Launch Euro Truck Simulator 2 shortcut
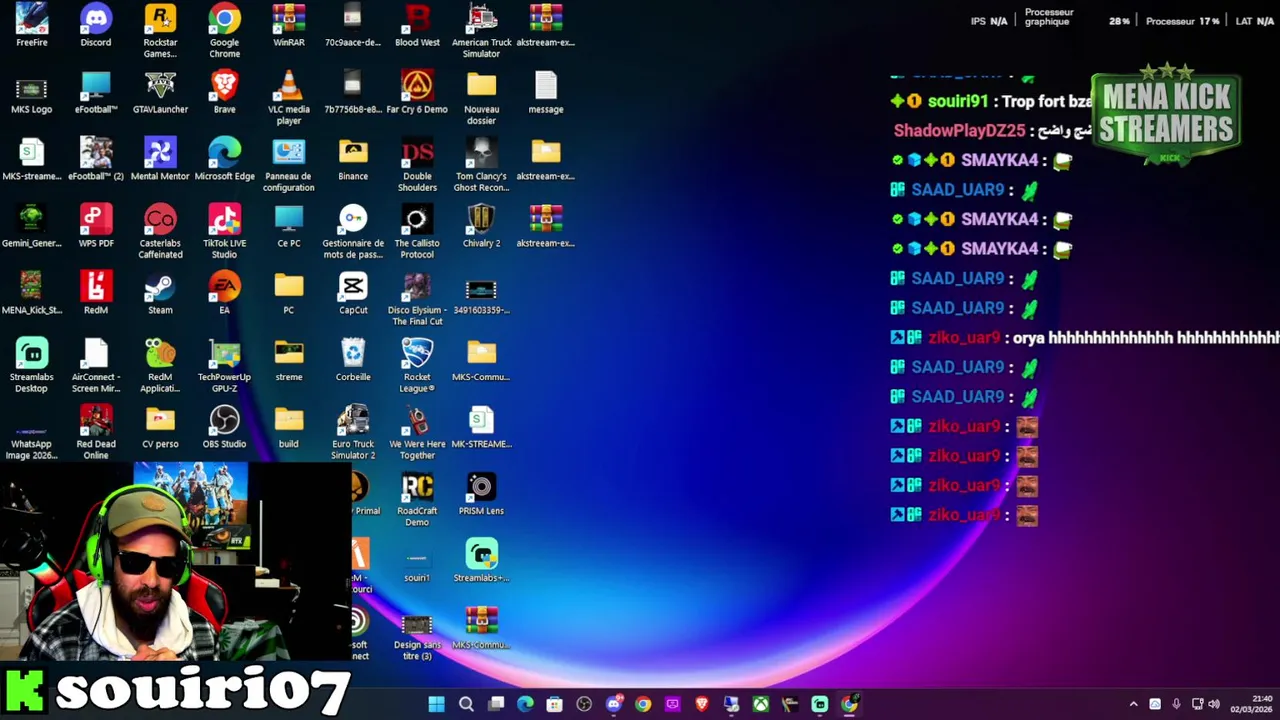Image resolution: width=1280 pixels, height=720 pixels. point(353,433)
